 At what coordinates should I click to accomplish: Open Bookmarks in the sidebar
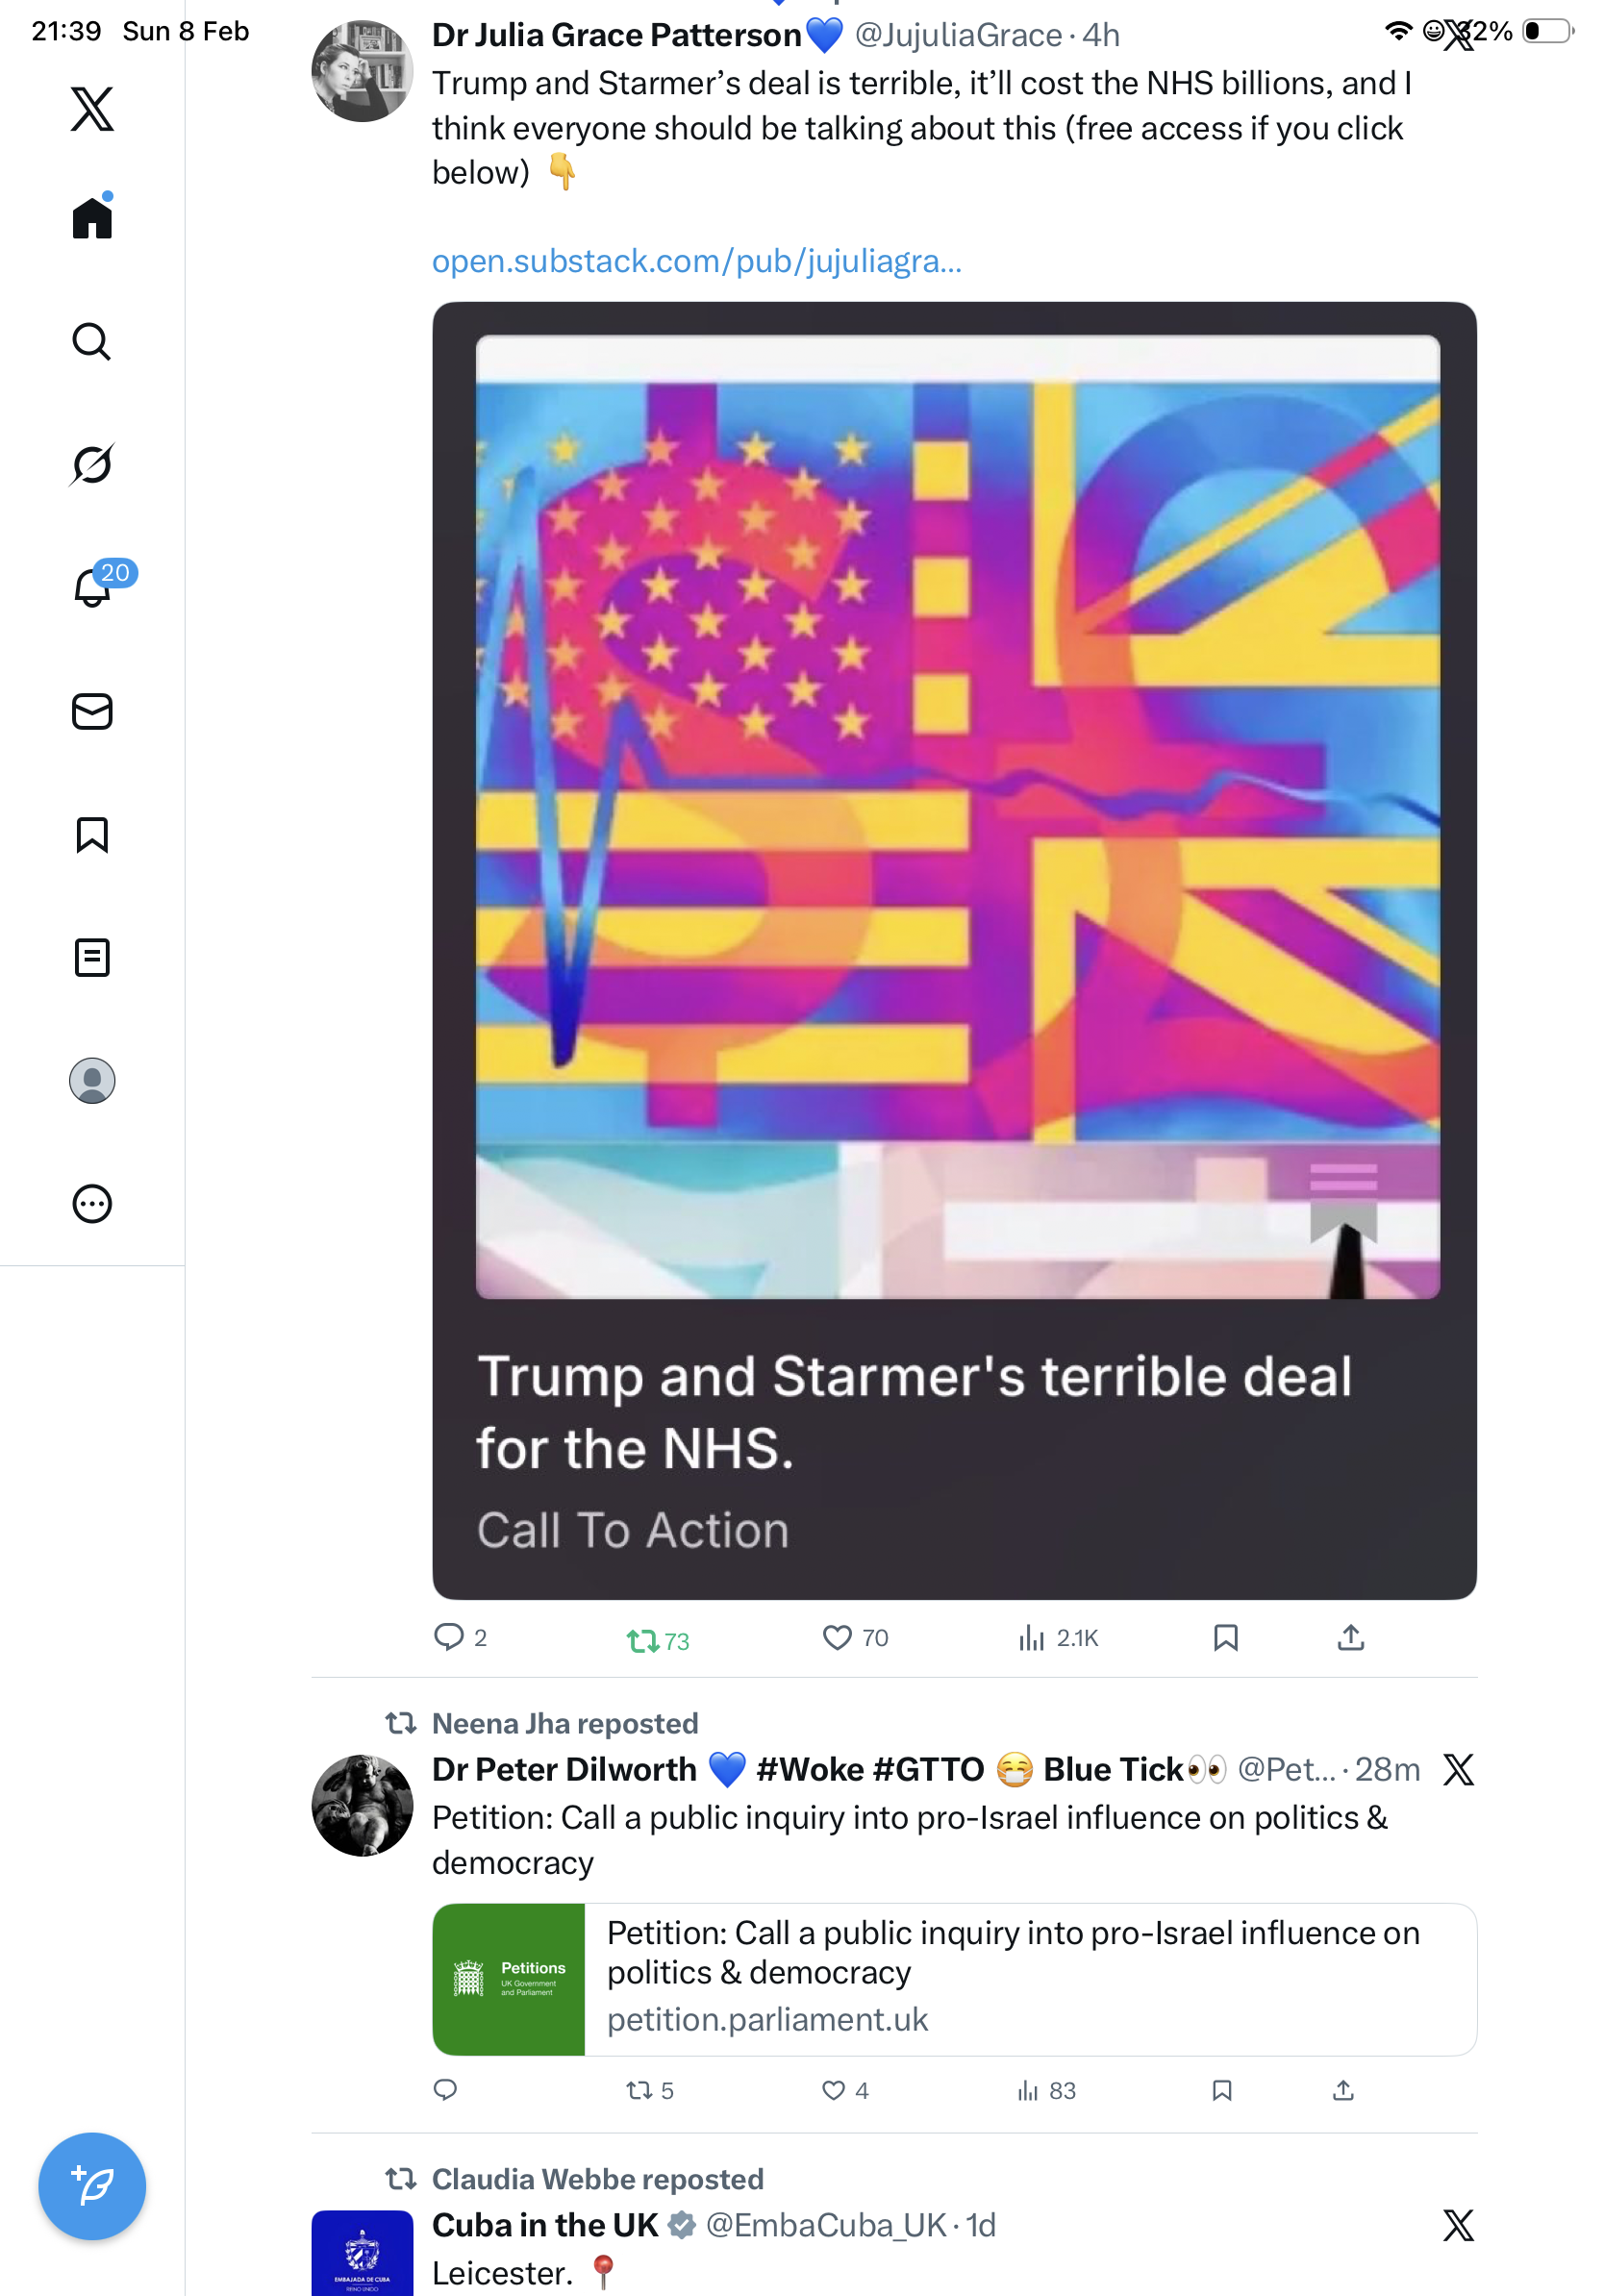(x=92, y=835)
